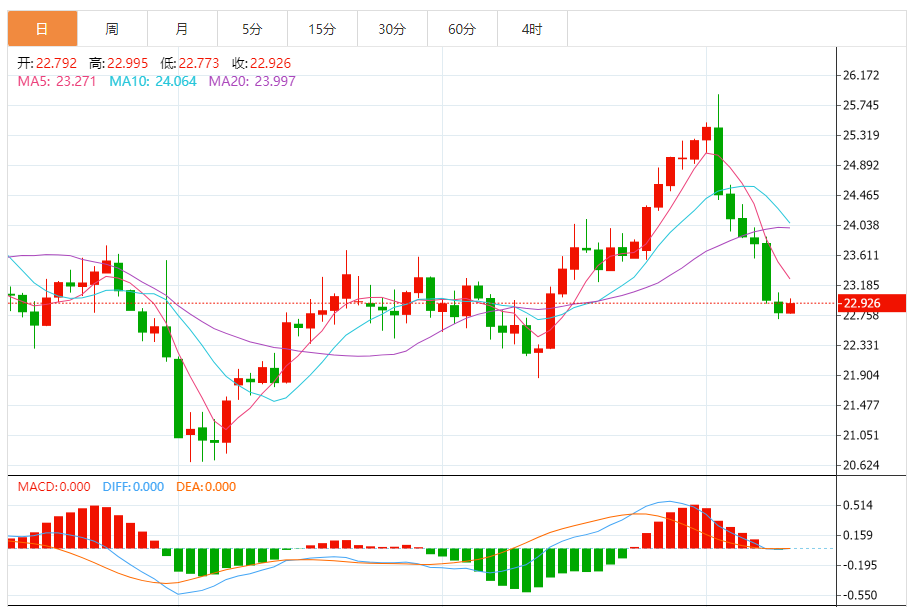The image size is (910, 607).
Task: Click the MA5: 23.271 indicator label
Action: tap(57, 81)
